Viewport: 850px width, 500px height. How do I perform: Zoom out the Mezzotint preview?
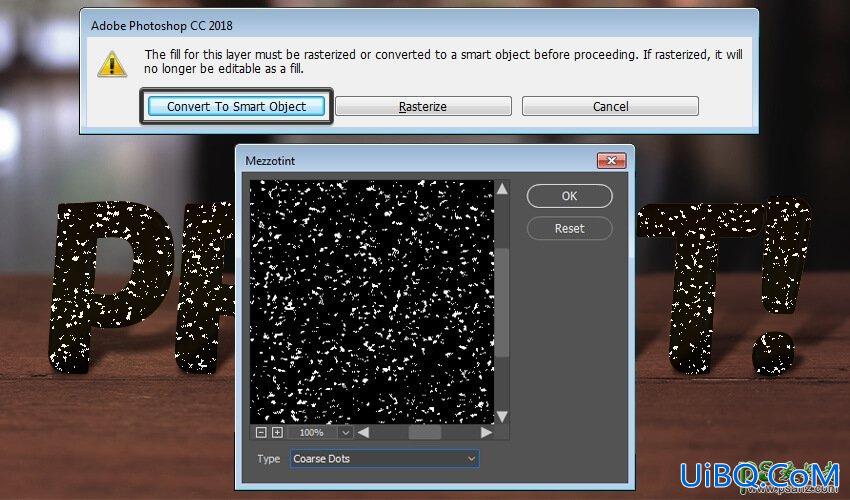(261, 432)
